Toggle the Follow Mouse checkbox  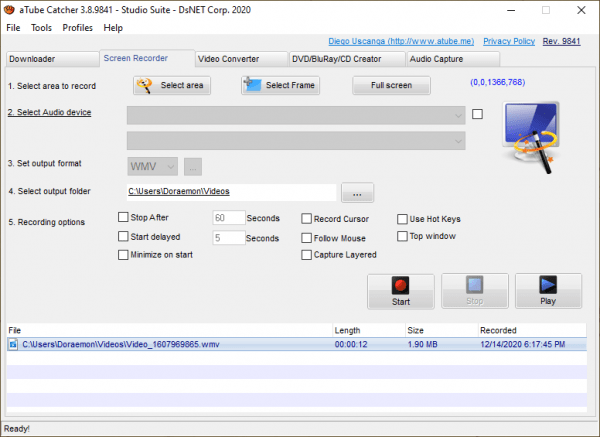(x=307, y=238)
